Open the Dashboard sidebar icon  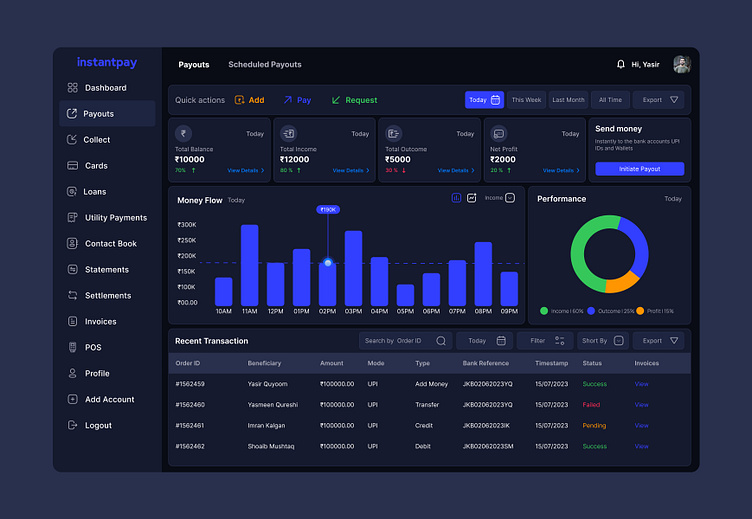coord(72,87)
